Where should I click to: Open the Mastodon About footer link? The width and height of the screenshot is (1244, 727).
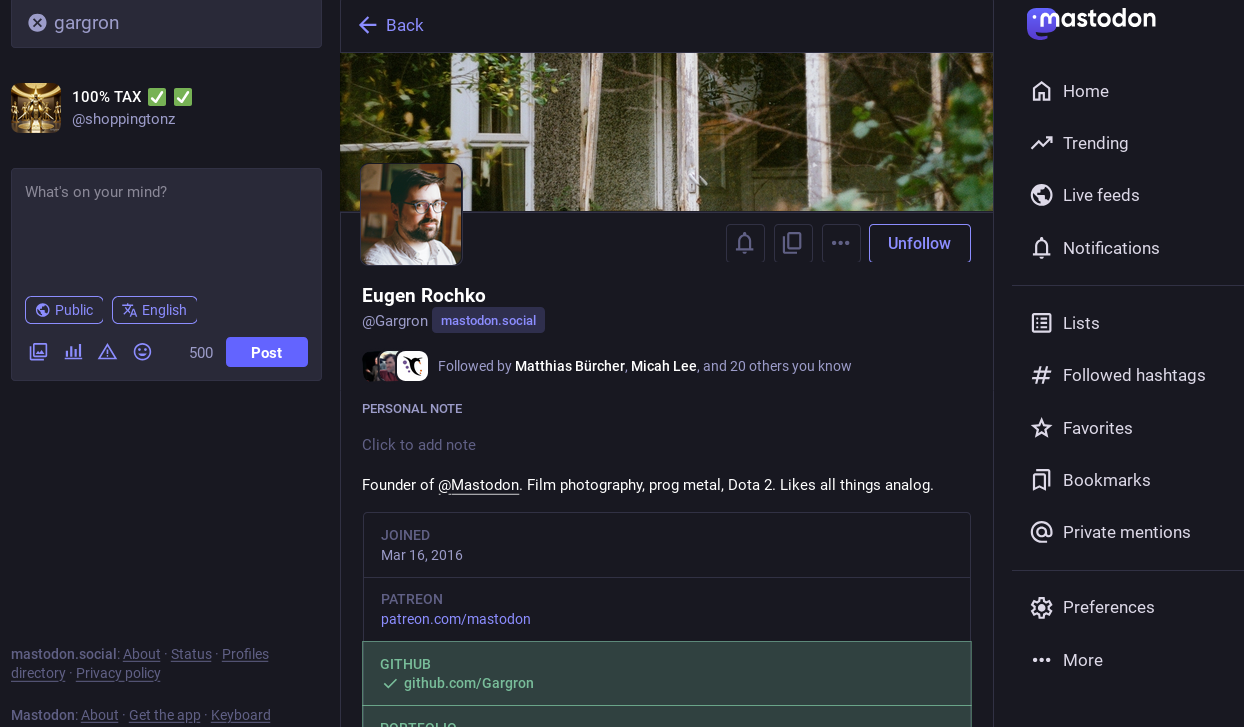[100, 715]
